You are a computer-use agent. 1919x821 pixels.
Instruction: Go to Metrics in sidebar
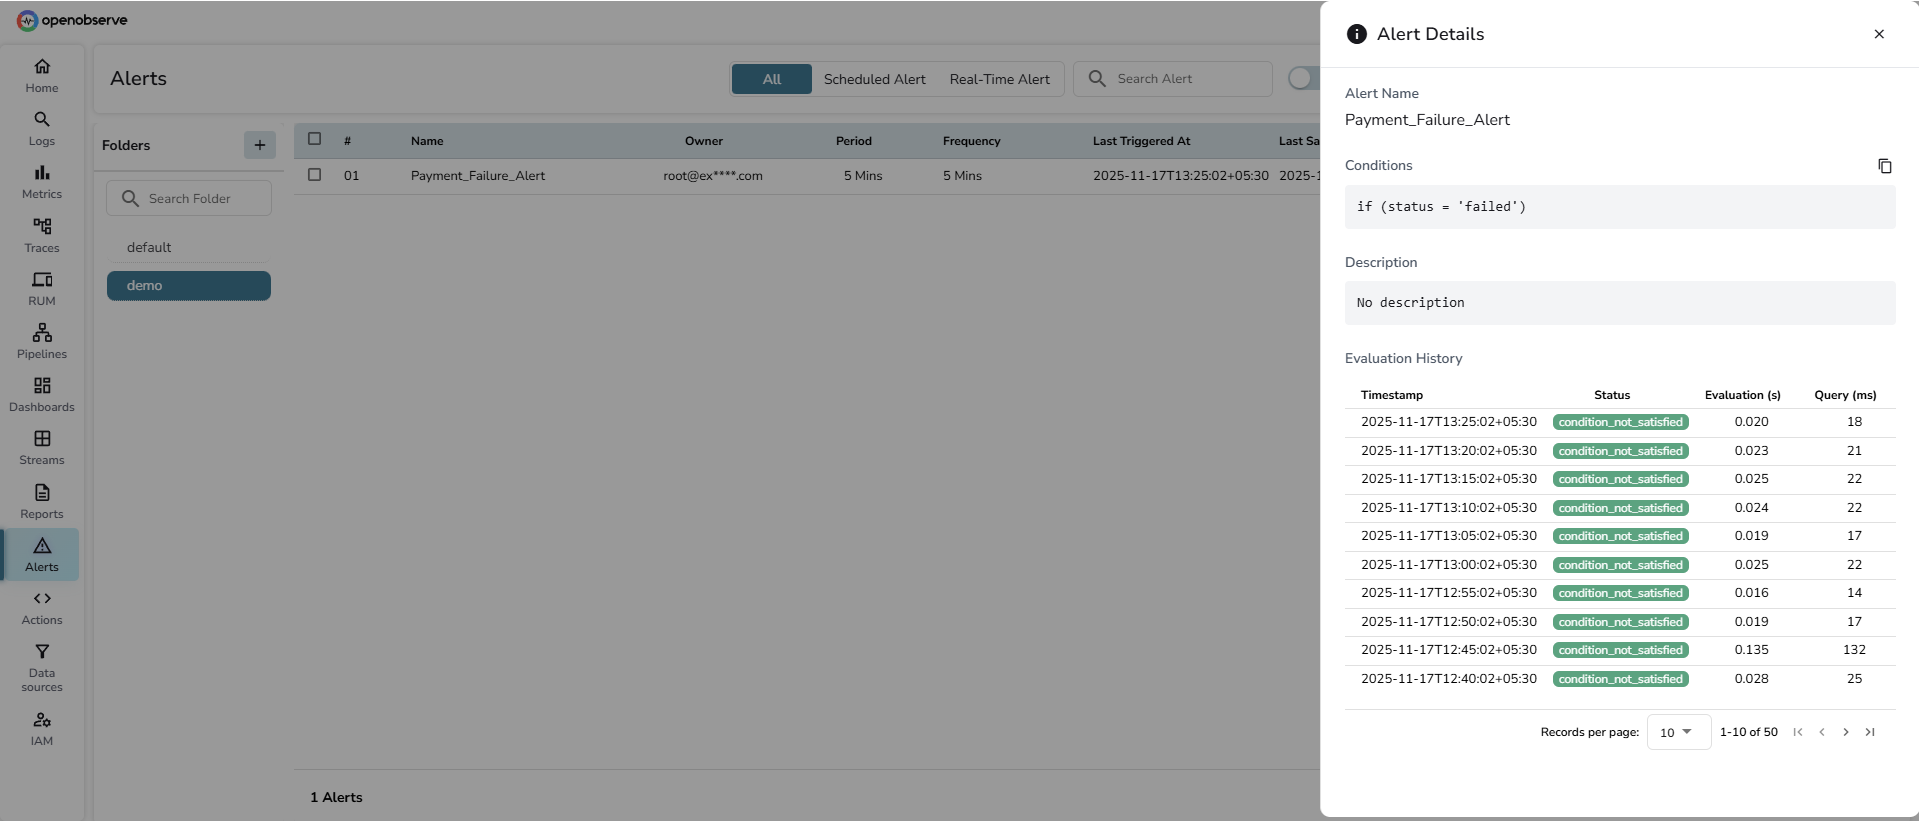(42, 182)
